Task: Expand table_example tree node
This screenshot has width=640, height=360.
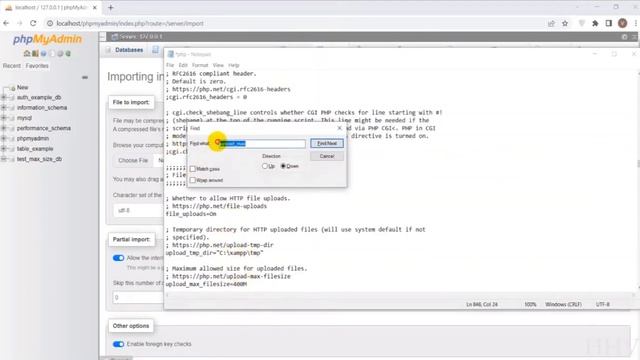Action: [4, 149]
